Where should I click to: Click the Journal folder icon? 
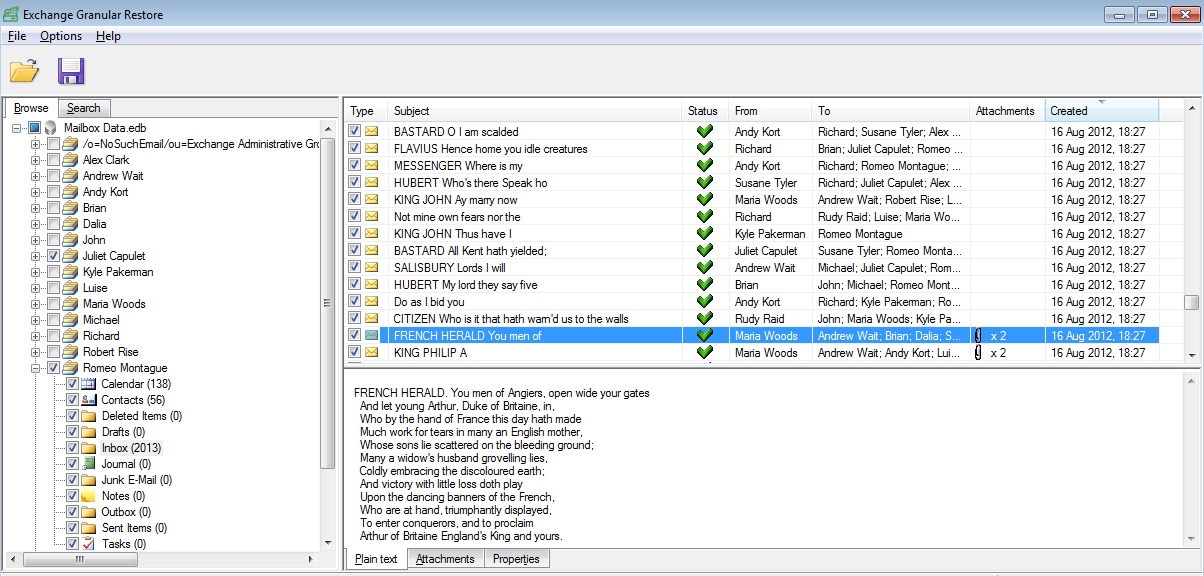click(88, 464)
